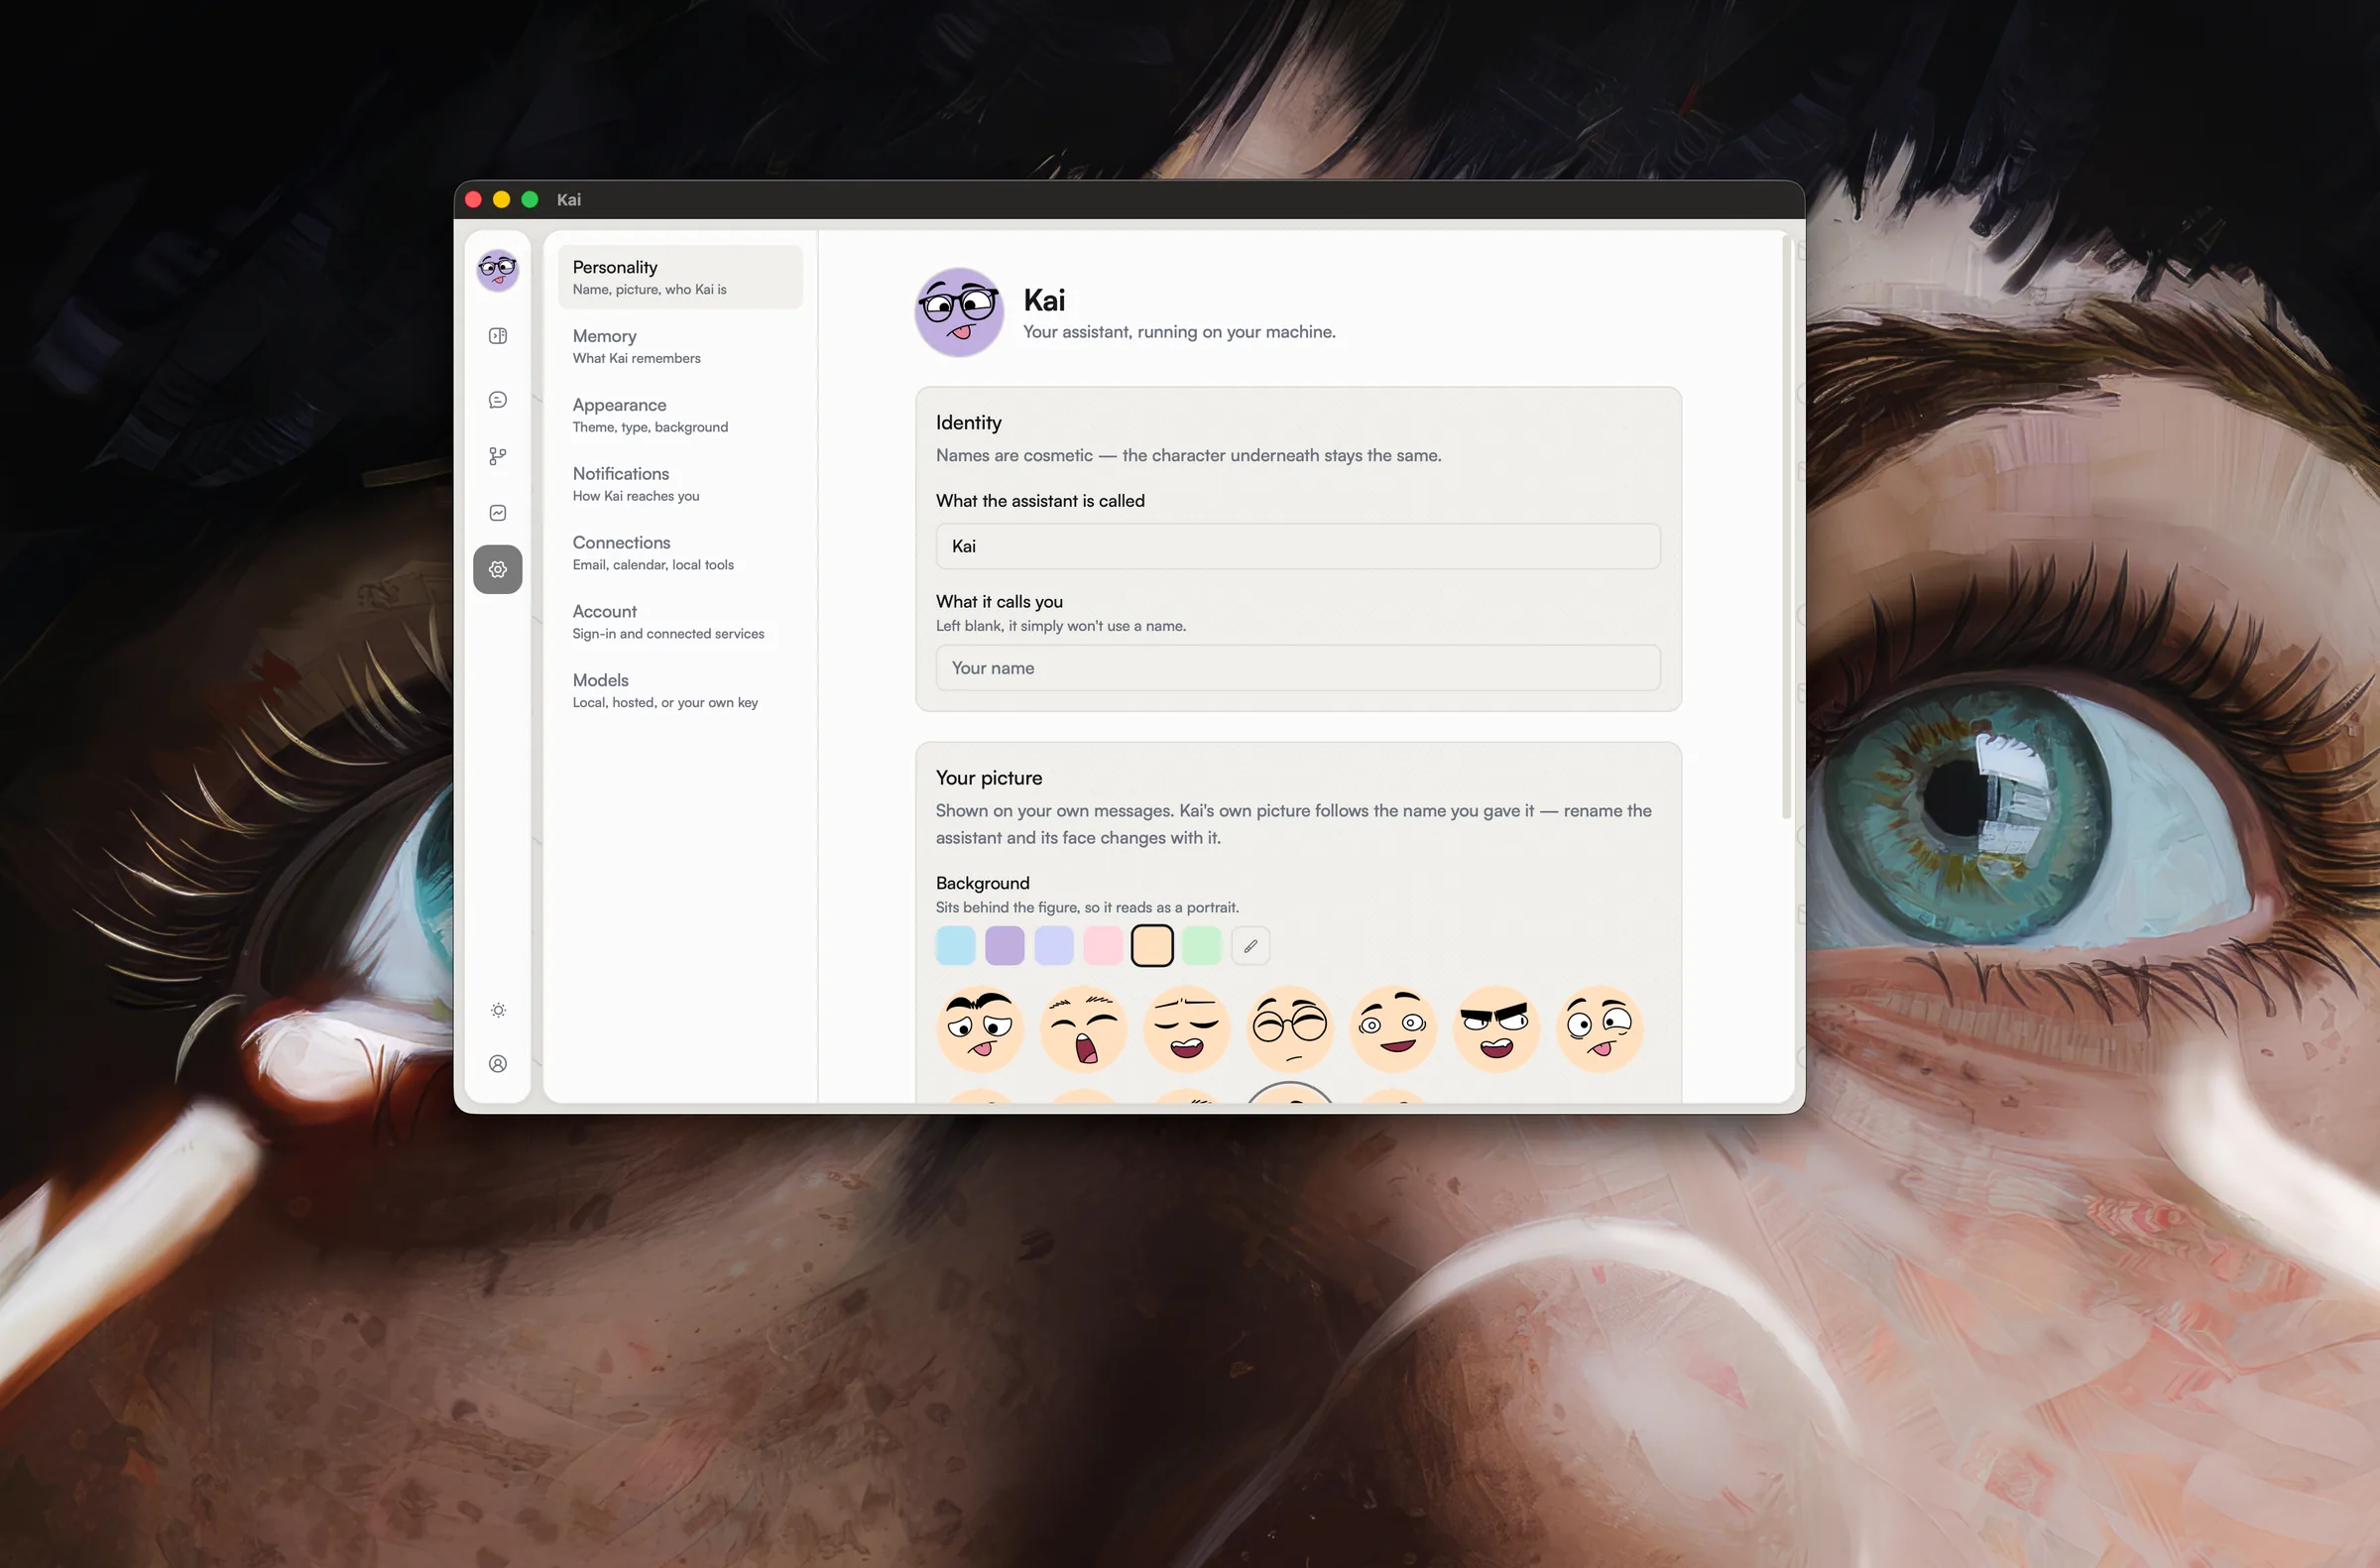Click the 'Background' label
The width and height of the screenshot is (2380, 1568).
tap(982, 883)
